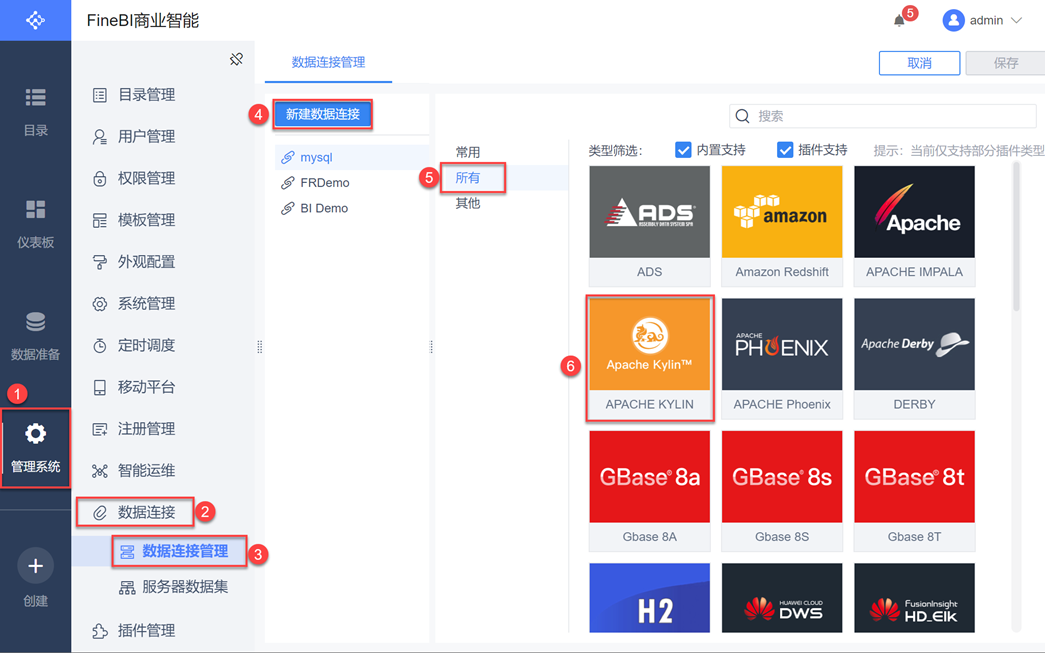Click the FineBI logo icon
Screen dimensions: 1045x653
pos(35,20)
